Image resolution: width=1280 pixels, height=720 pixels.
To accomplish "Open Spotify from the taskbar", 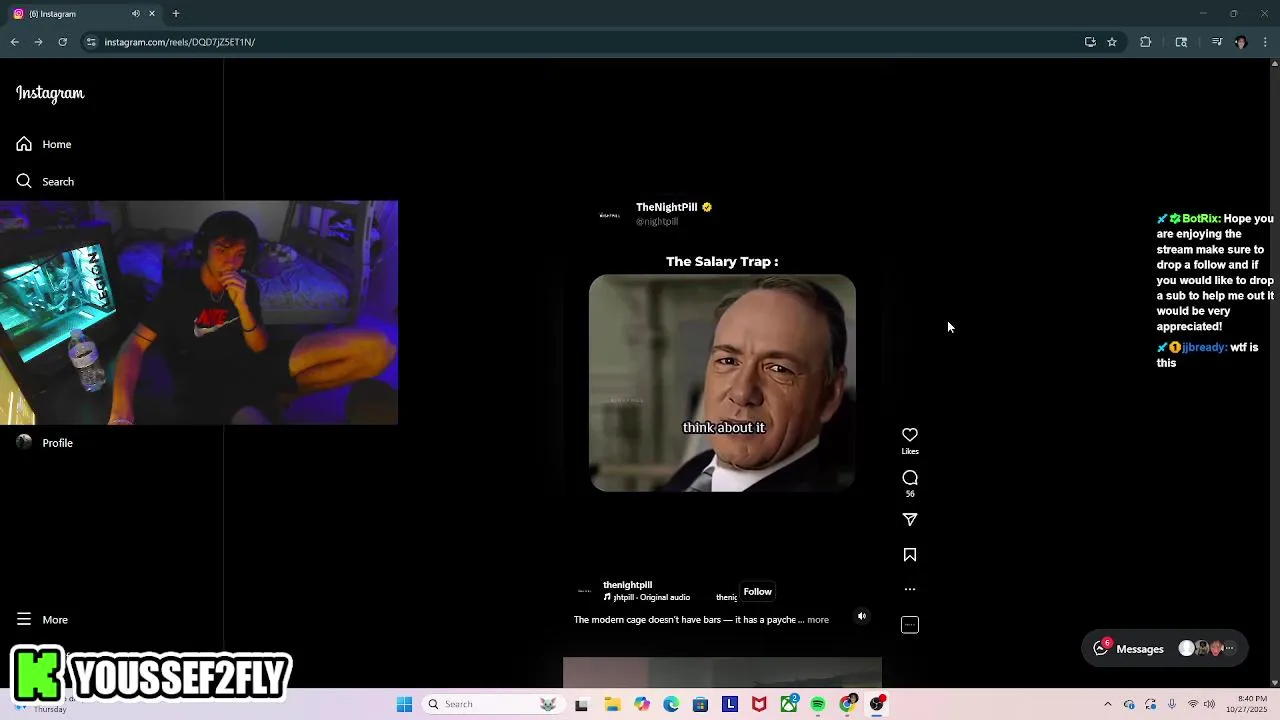I will pos(818,704).
